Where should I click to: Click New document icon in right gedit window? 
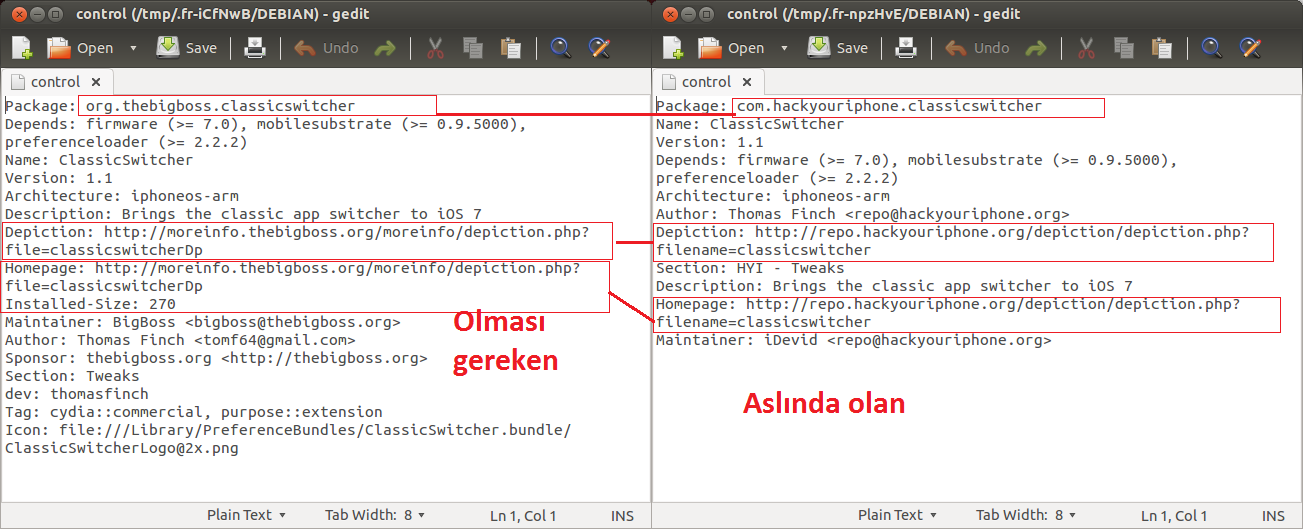(673, 48)
